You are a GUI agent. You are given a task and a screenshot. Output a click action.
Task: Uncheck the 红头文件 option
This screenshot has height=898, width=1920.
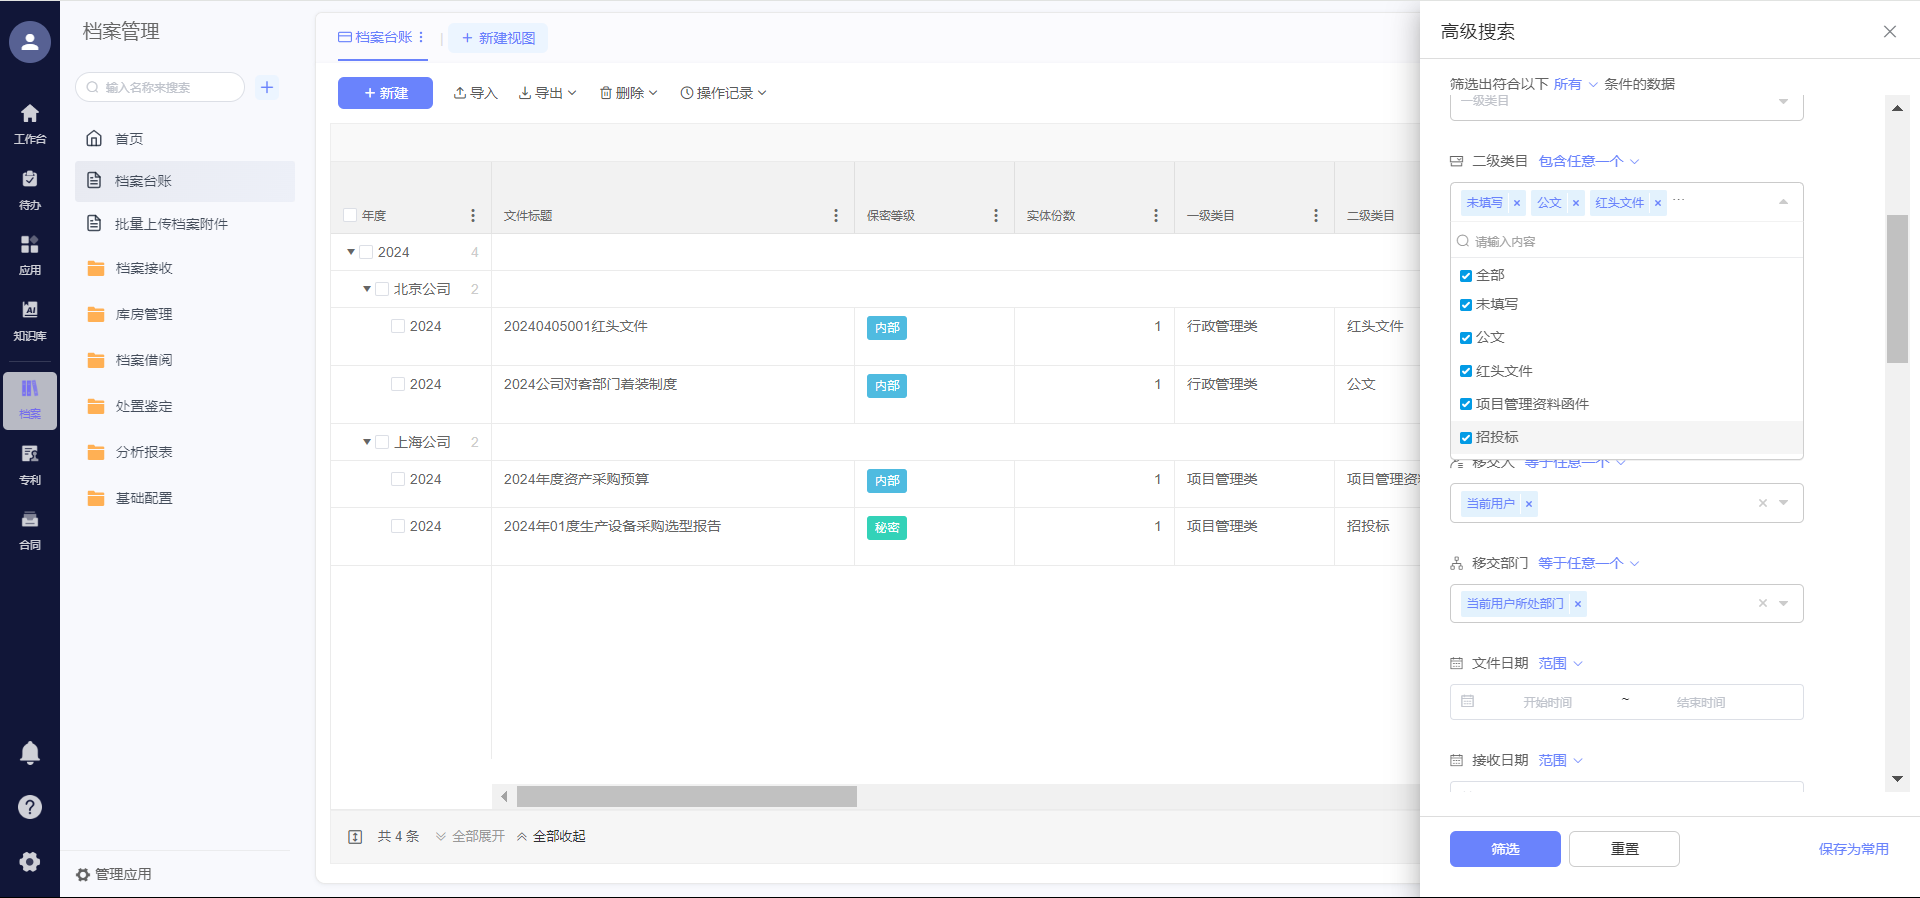[1466, 371]
